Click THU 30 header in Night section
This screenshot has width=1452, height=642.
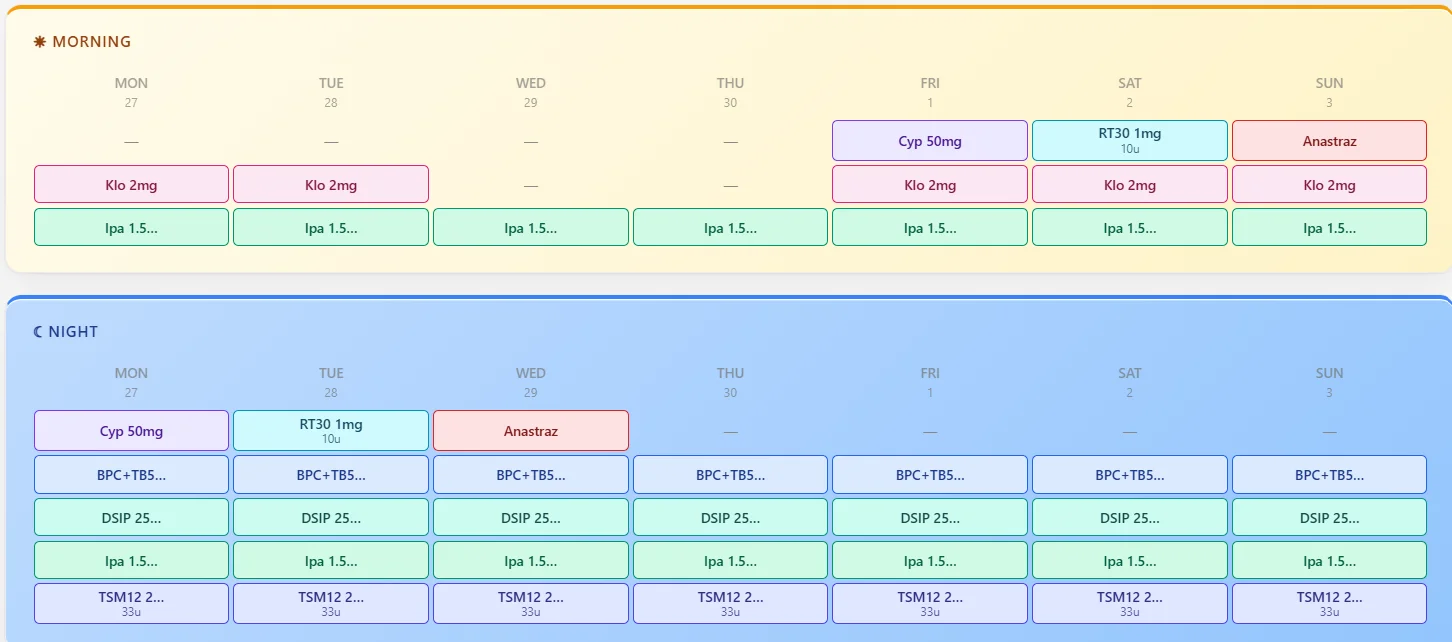[x=730, y=382]
